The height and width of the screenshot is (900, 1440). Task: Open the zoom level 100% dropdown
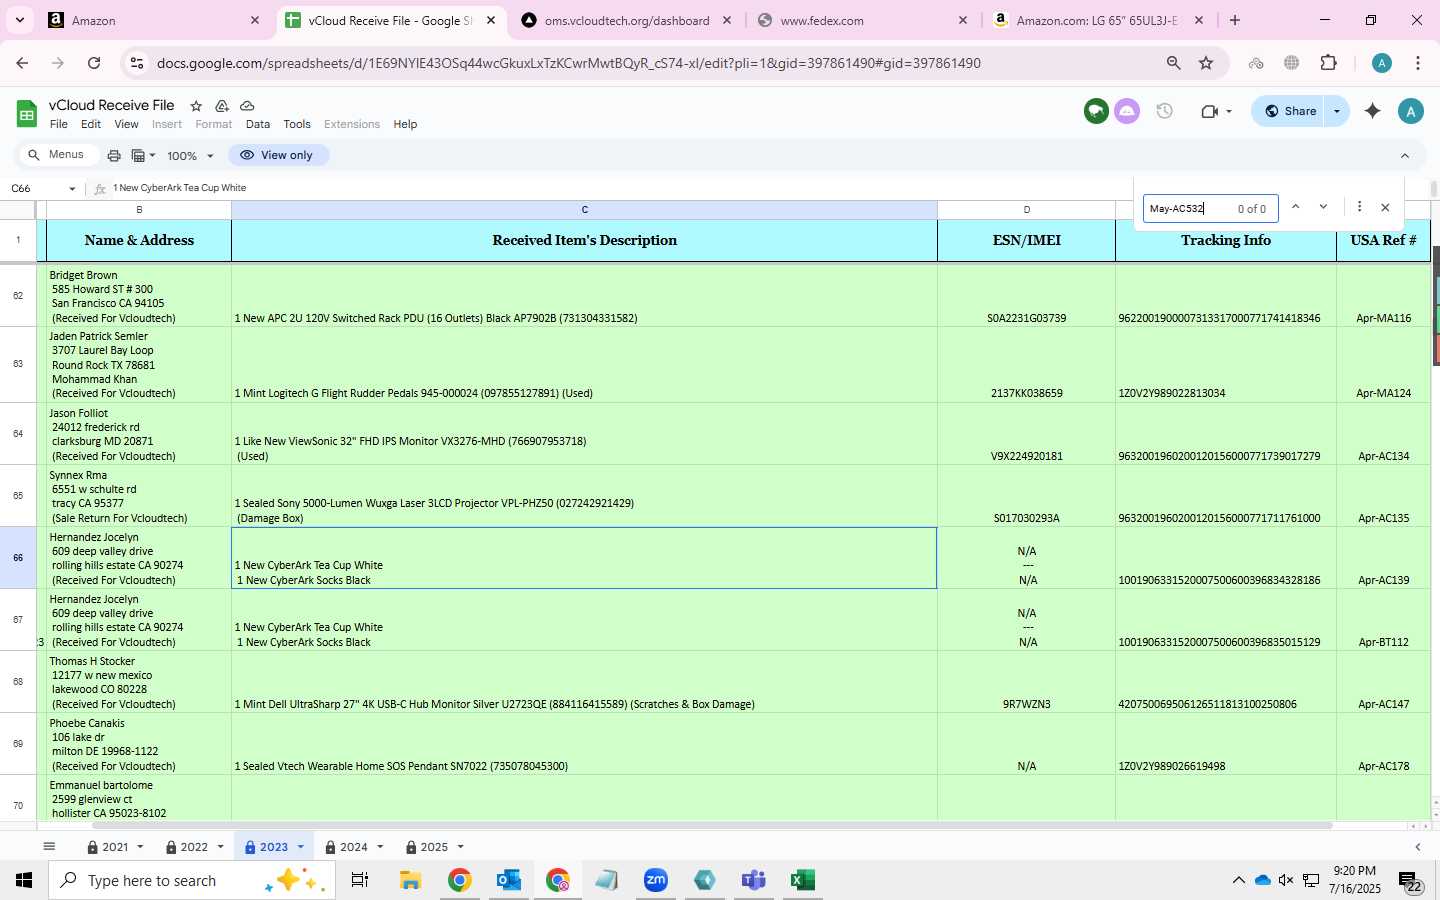point(190,156)
